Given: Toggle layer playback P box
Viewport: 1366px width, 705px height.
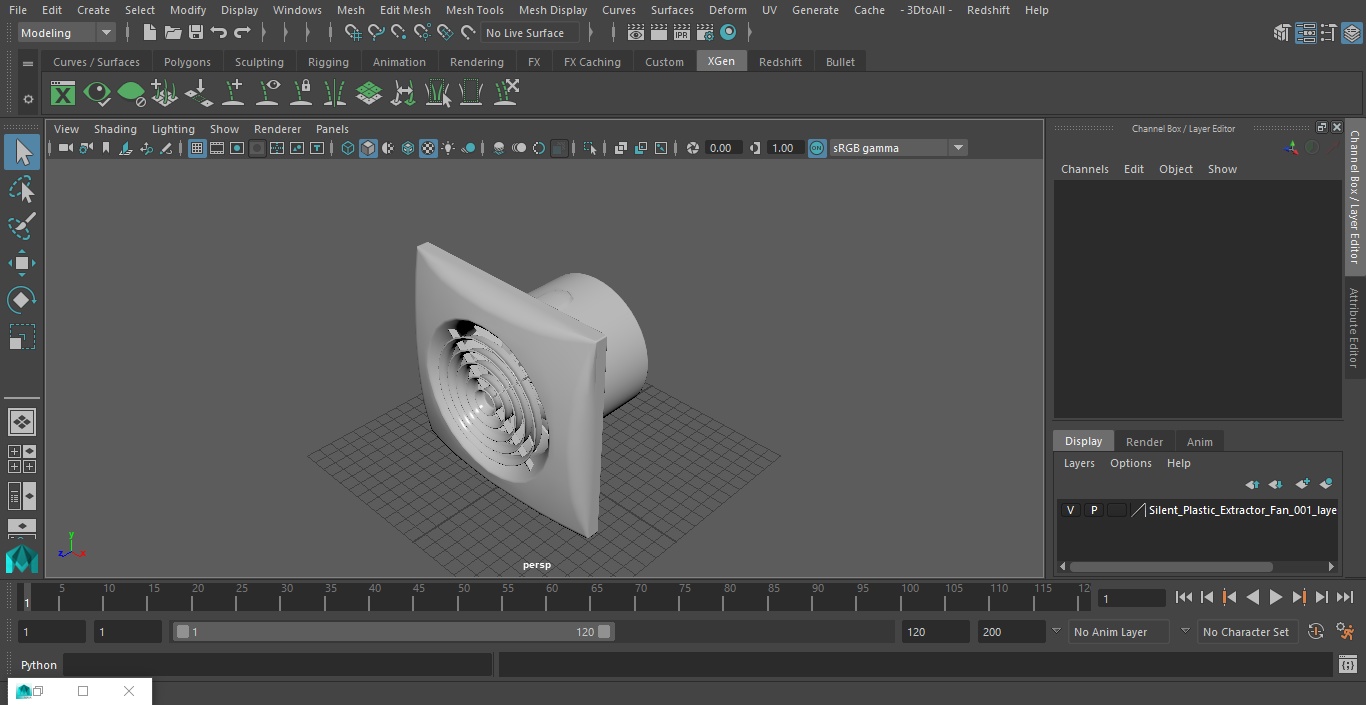Looking at the screenshot, I should pos(1094,510).
